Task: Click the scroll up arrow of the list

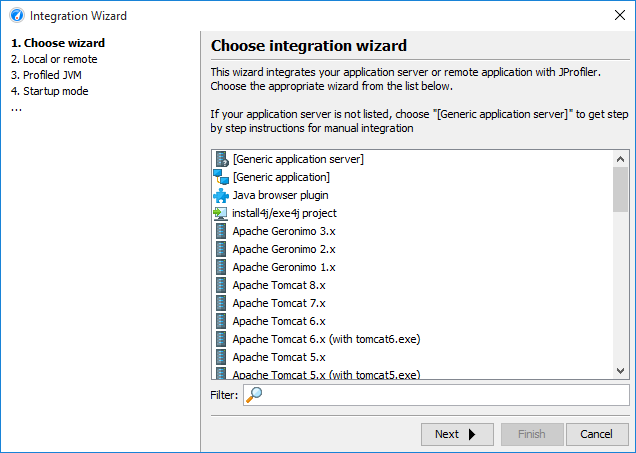Action: click(620, 159)
